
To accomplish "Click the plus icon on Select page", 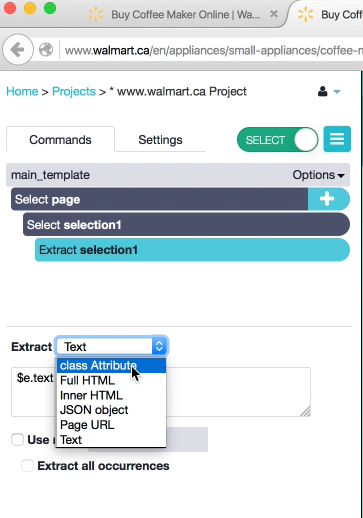I will point(328,199).
